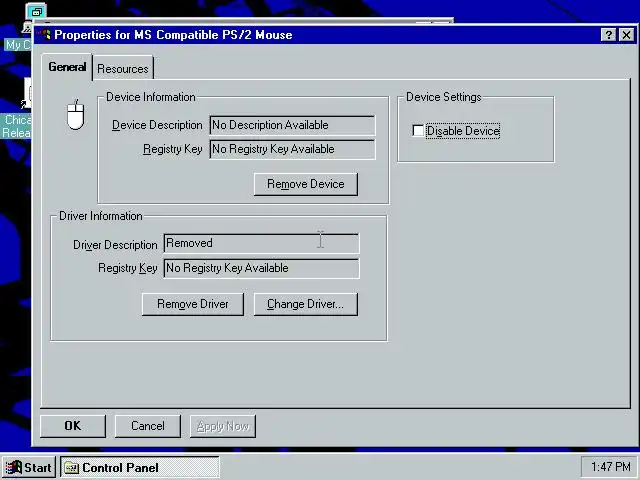
Task: Click the driver Registry Key field
Action: pos(261,268)
